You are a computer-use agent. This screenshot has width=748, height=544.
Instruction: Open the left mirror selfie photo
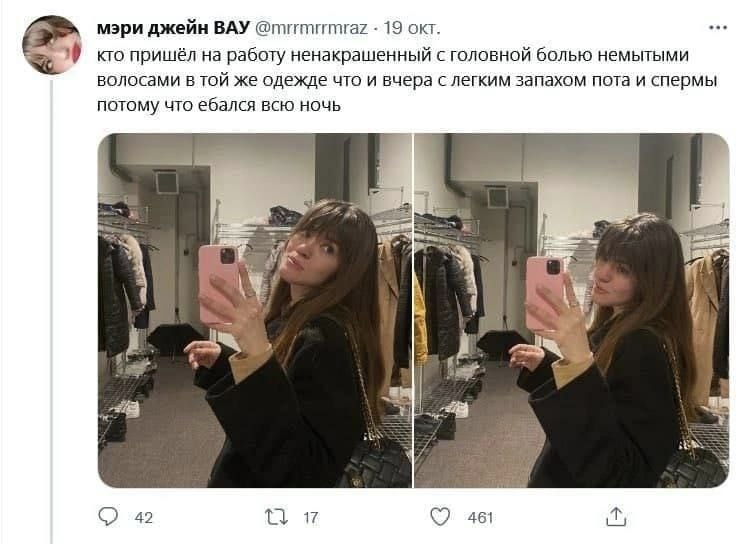[255, 310]
